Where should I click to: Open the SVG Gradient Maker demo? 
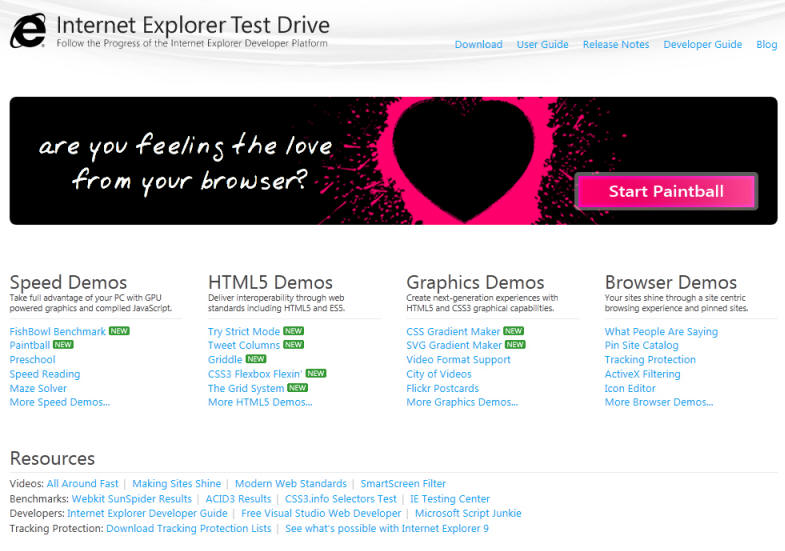coord(454,345)
